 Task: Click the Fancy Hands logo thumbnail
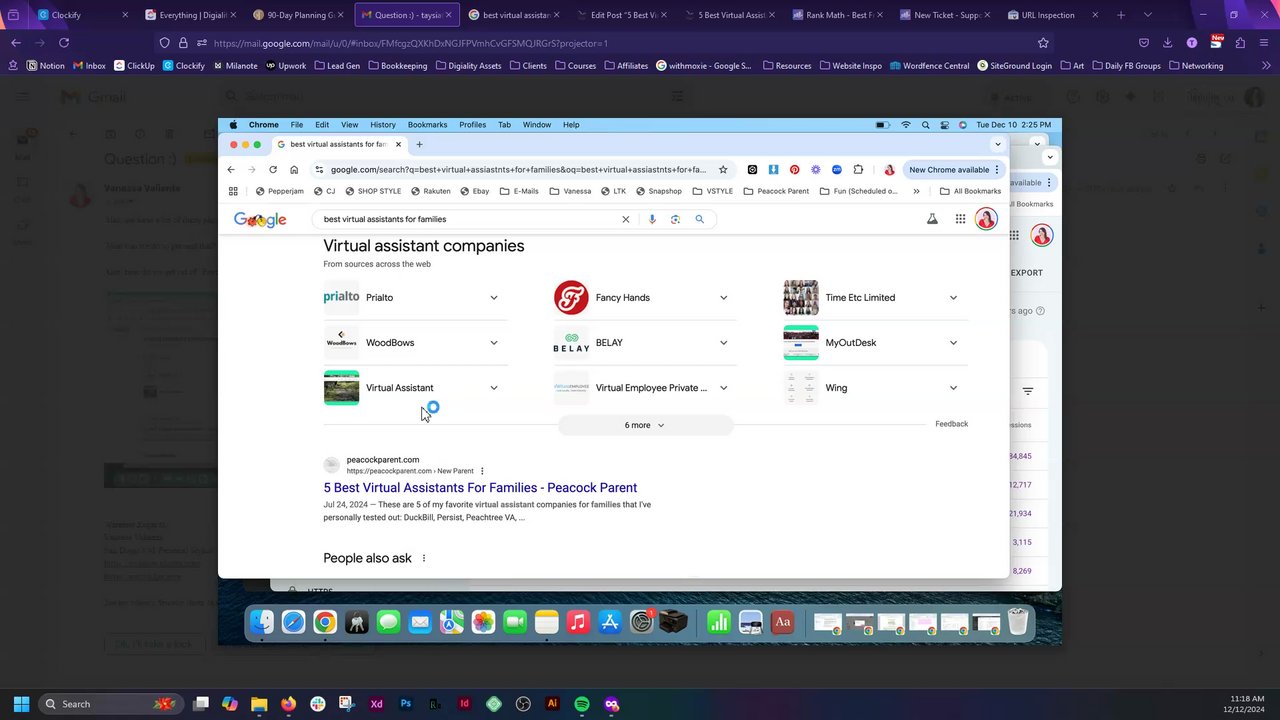click(x=571, y=298)
